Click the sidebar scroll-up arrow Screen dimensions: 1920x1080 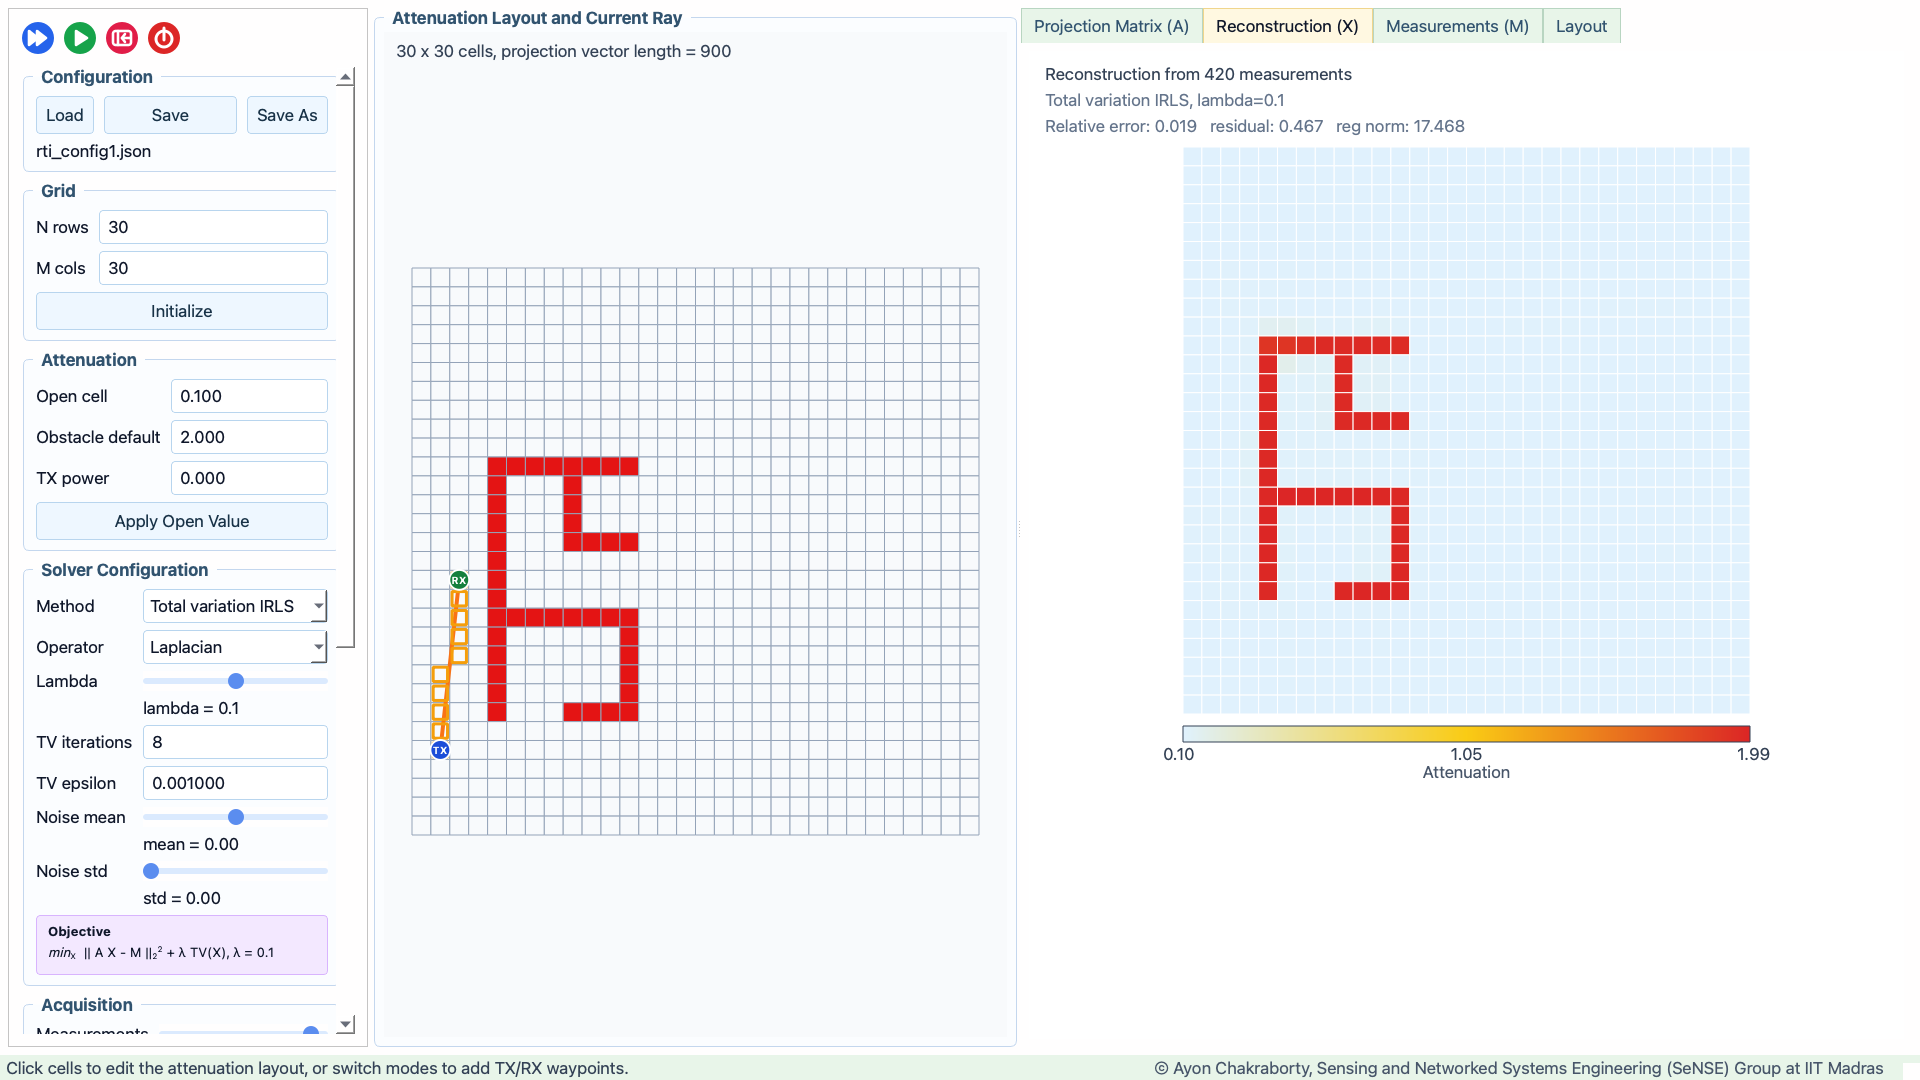pyautogui.click(x=345, y=77)
